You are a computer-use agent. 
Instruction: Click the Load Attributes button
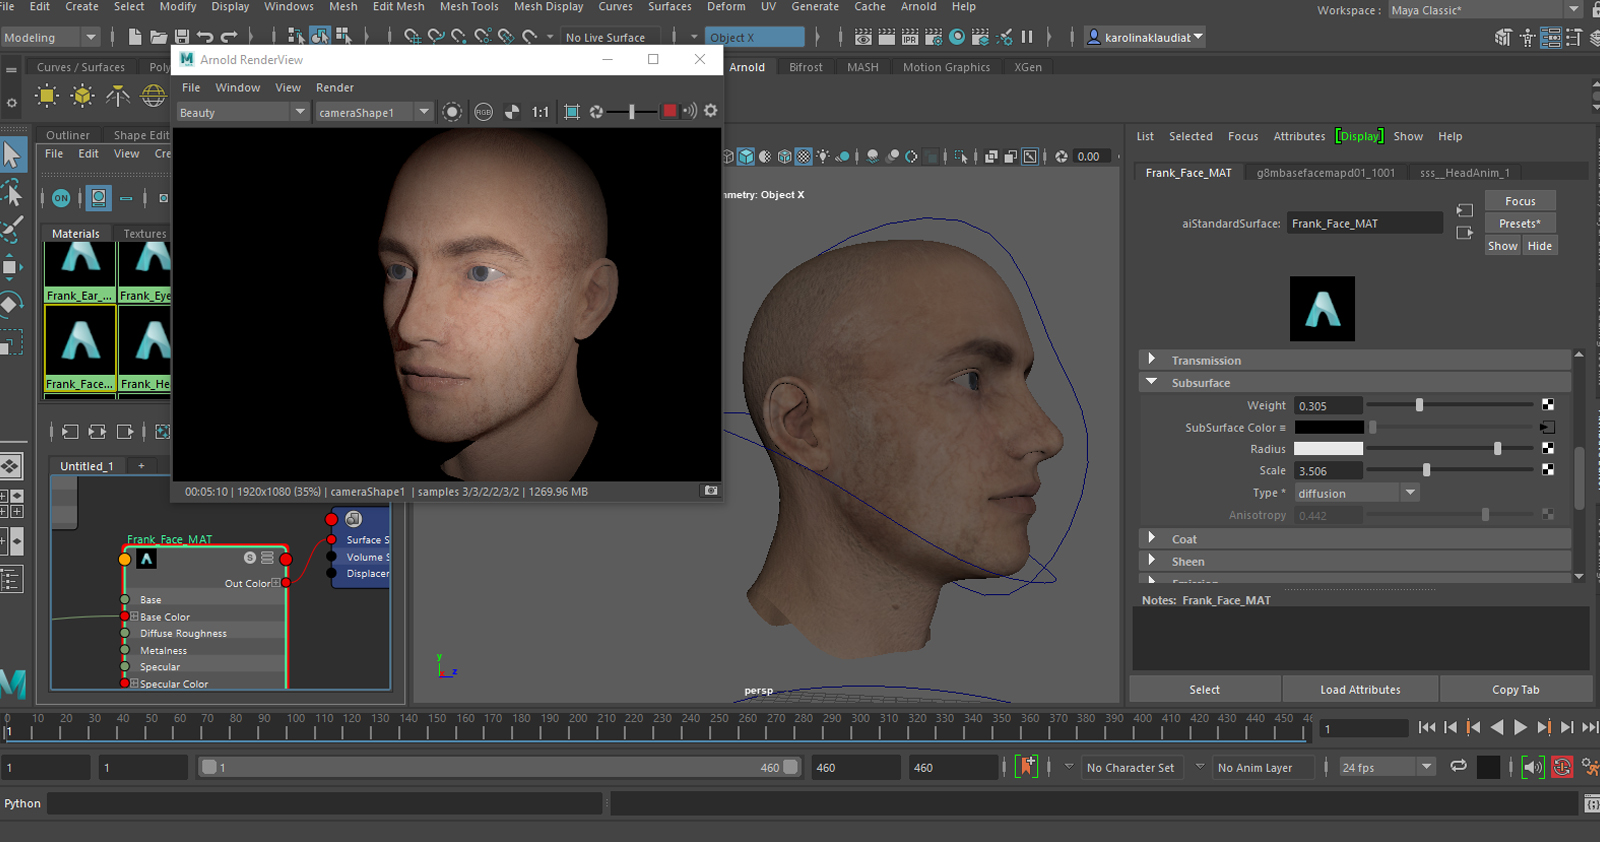pos(1360,689)
